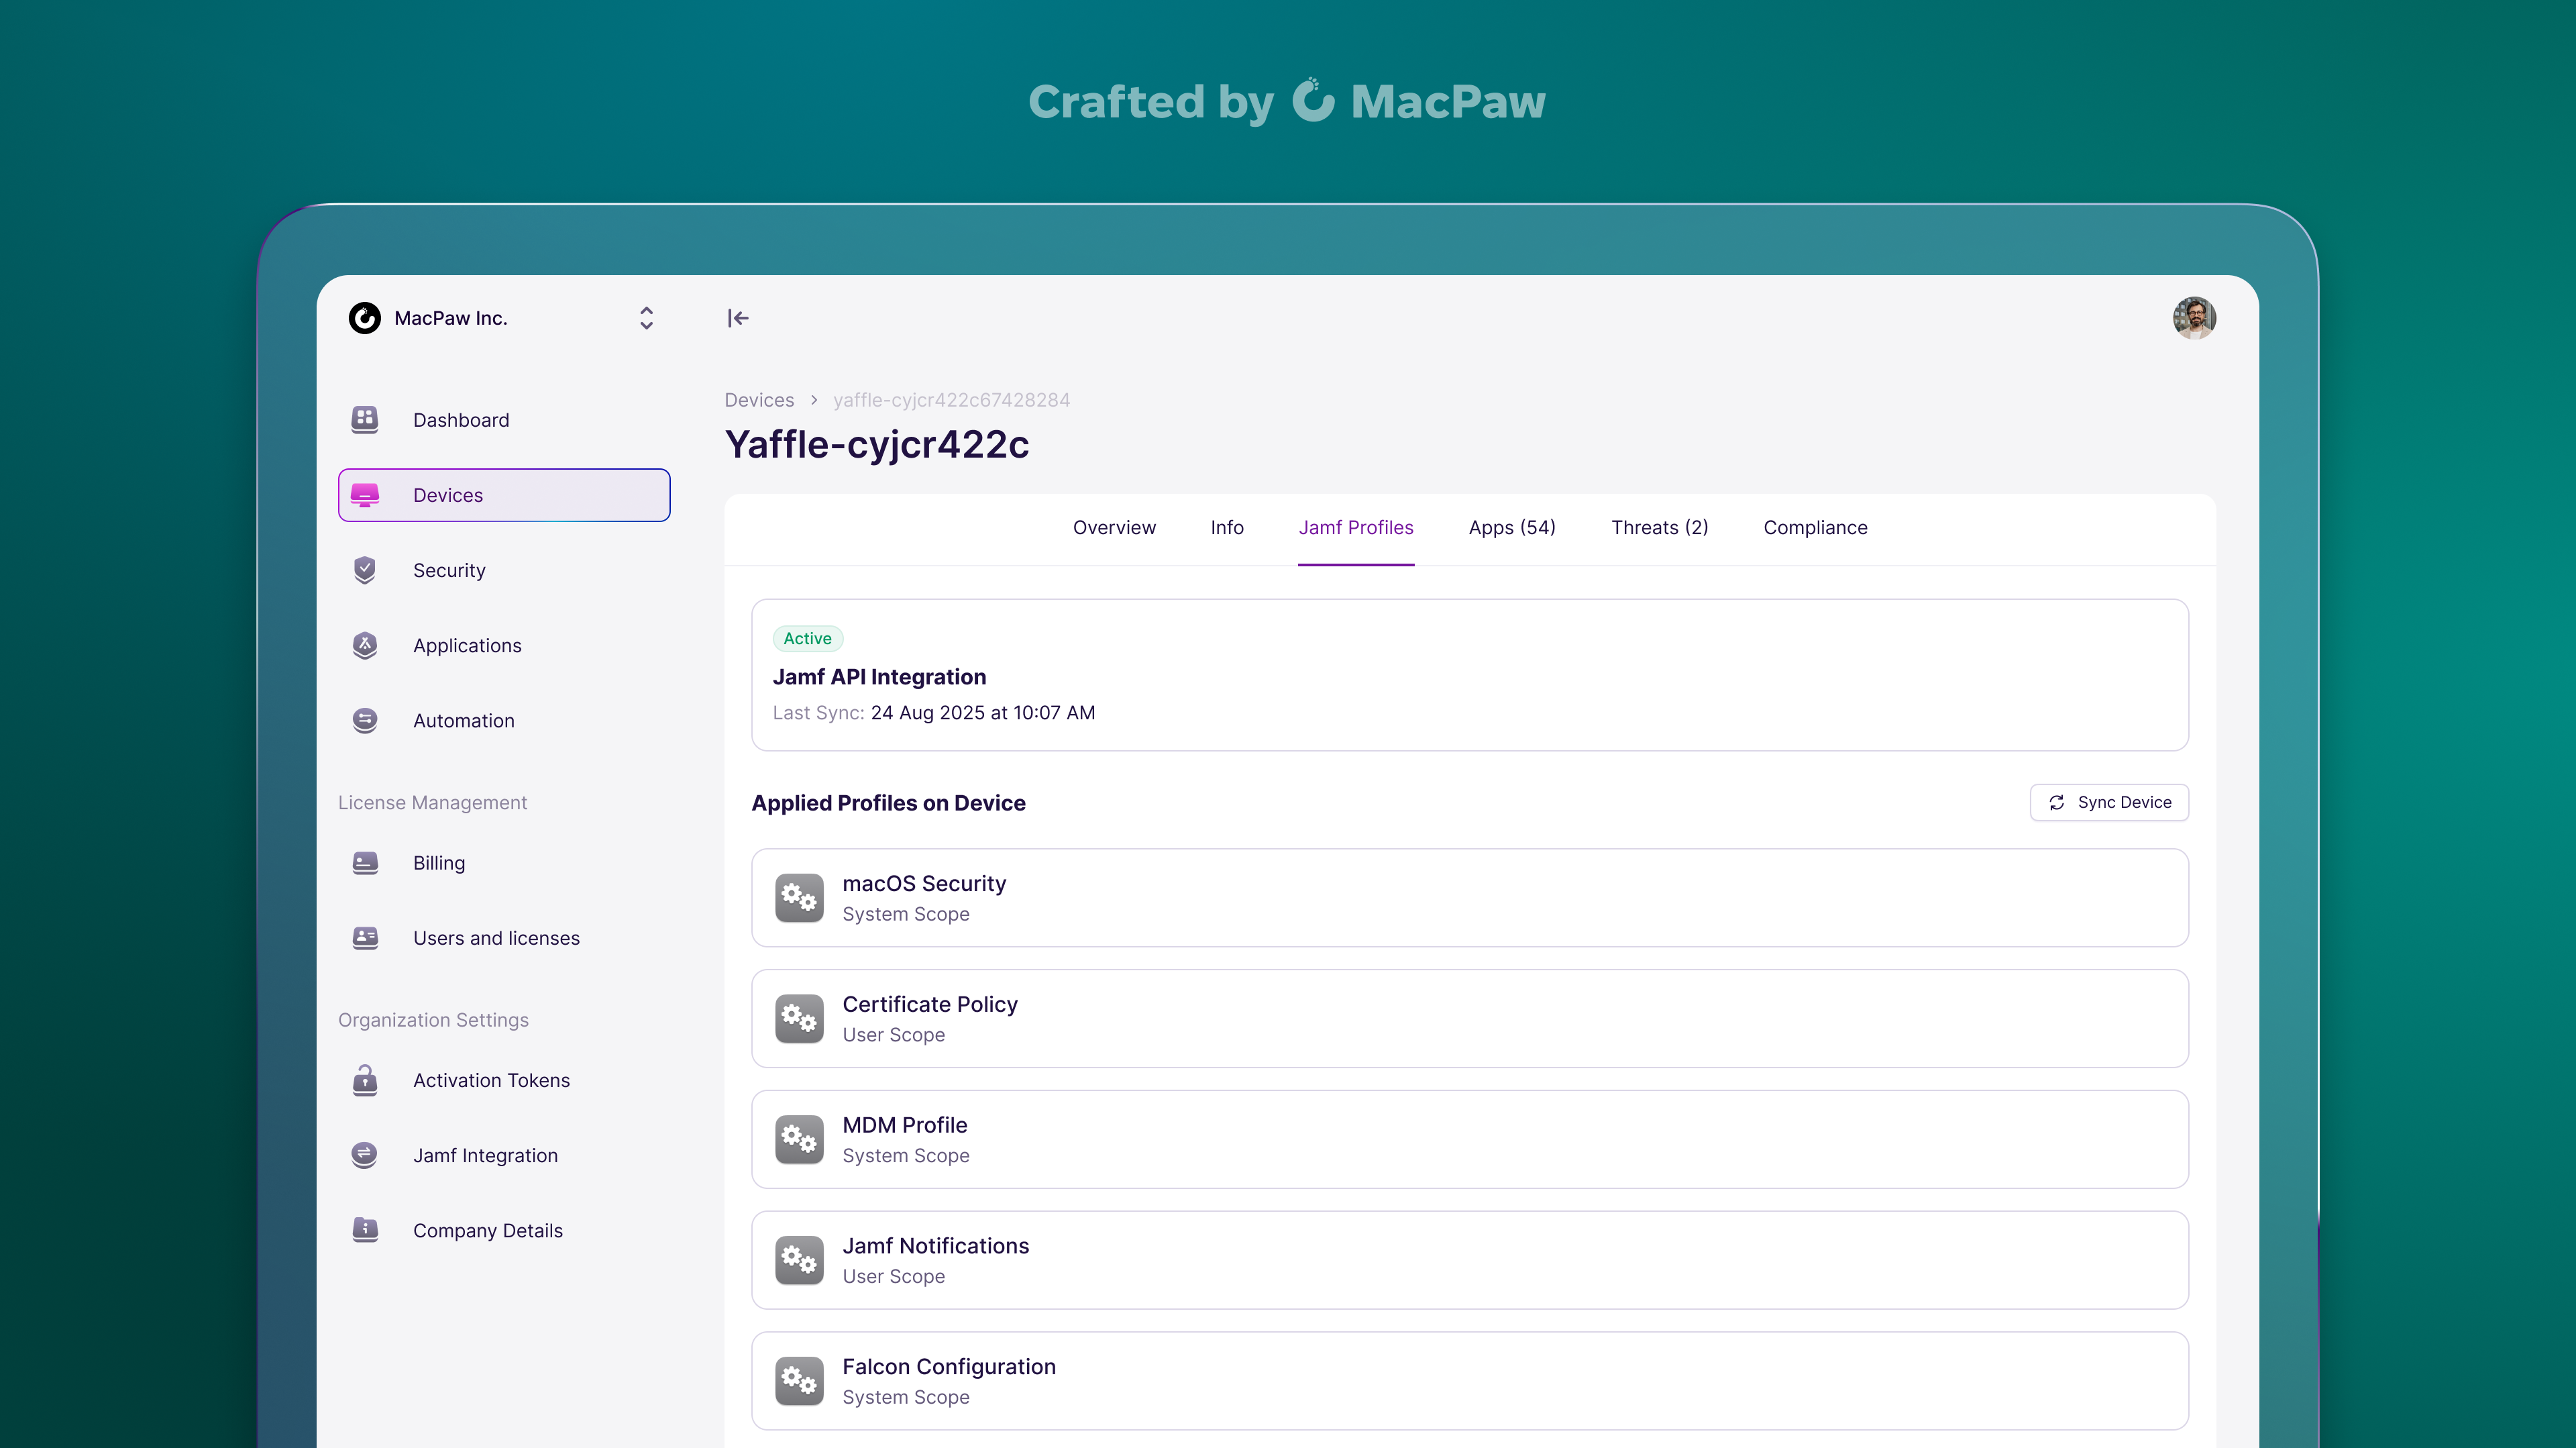Click the Billing card icon

[365, 862]
